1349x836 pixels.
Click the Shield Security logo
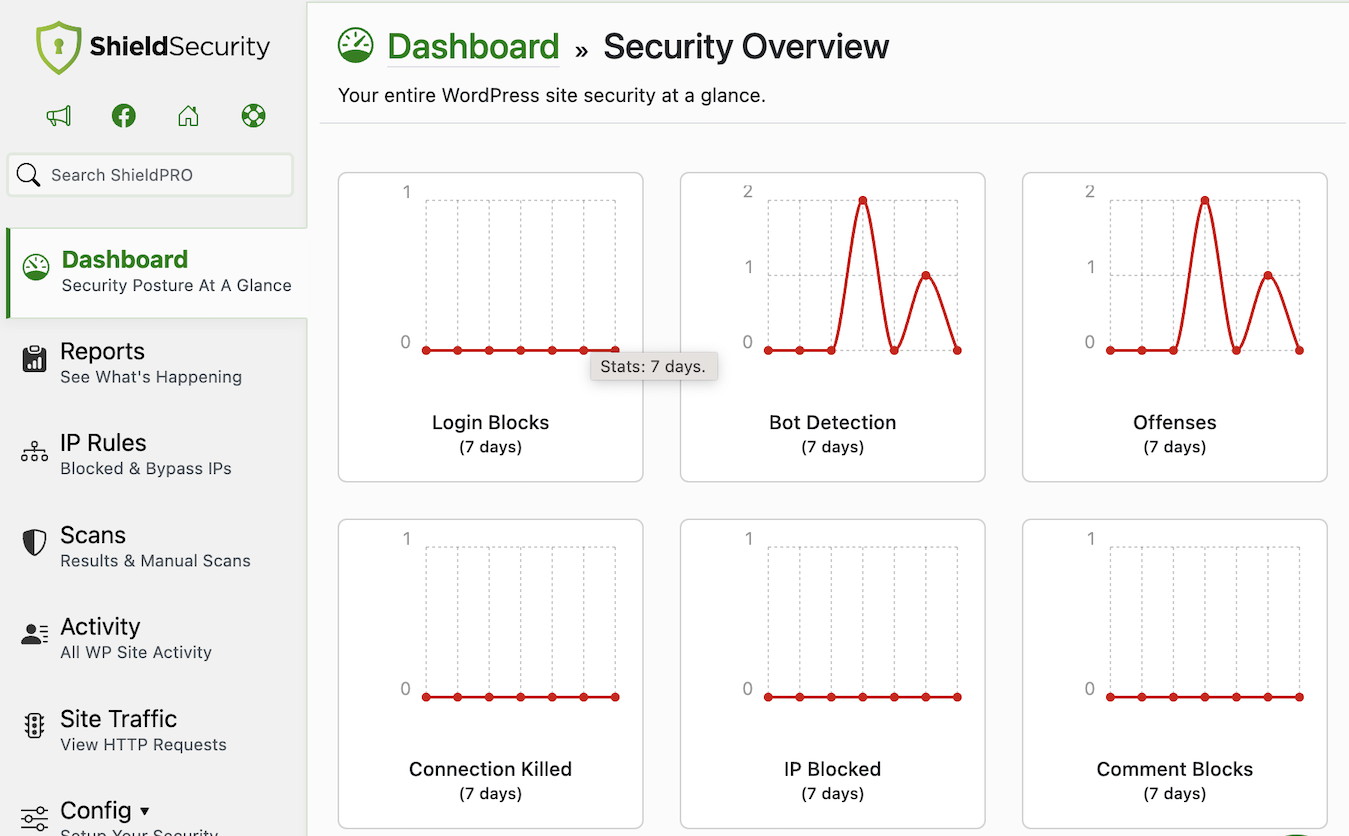point(153,47)
